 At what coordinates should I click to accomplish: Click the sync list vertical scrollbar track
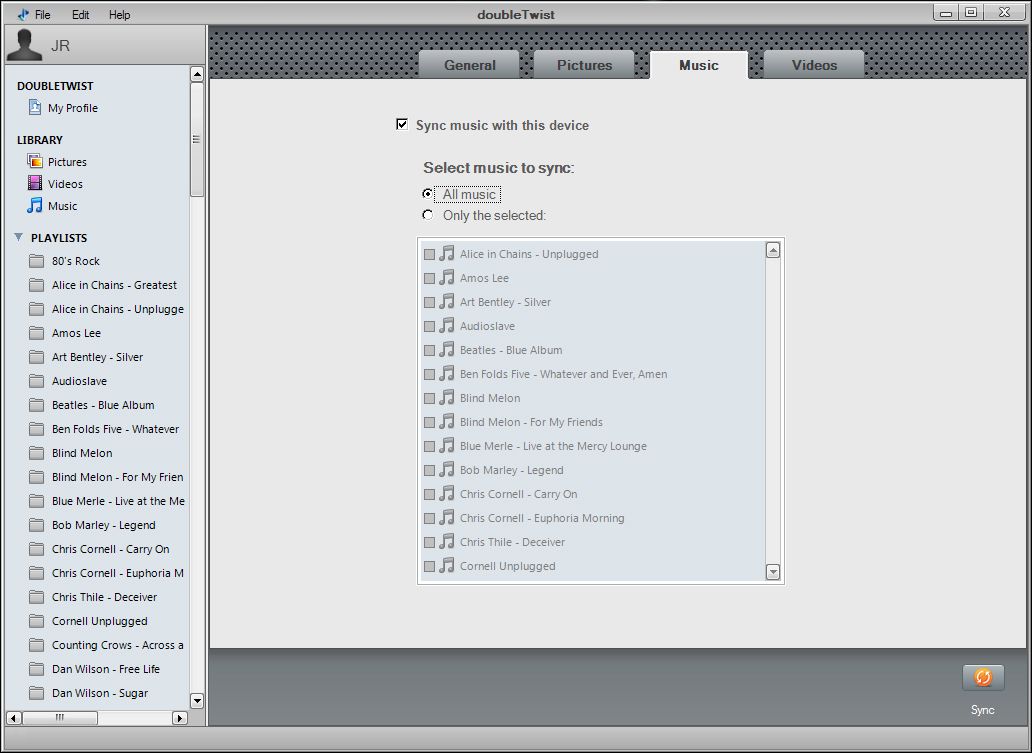773,411
